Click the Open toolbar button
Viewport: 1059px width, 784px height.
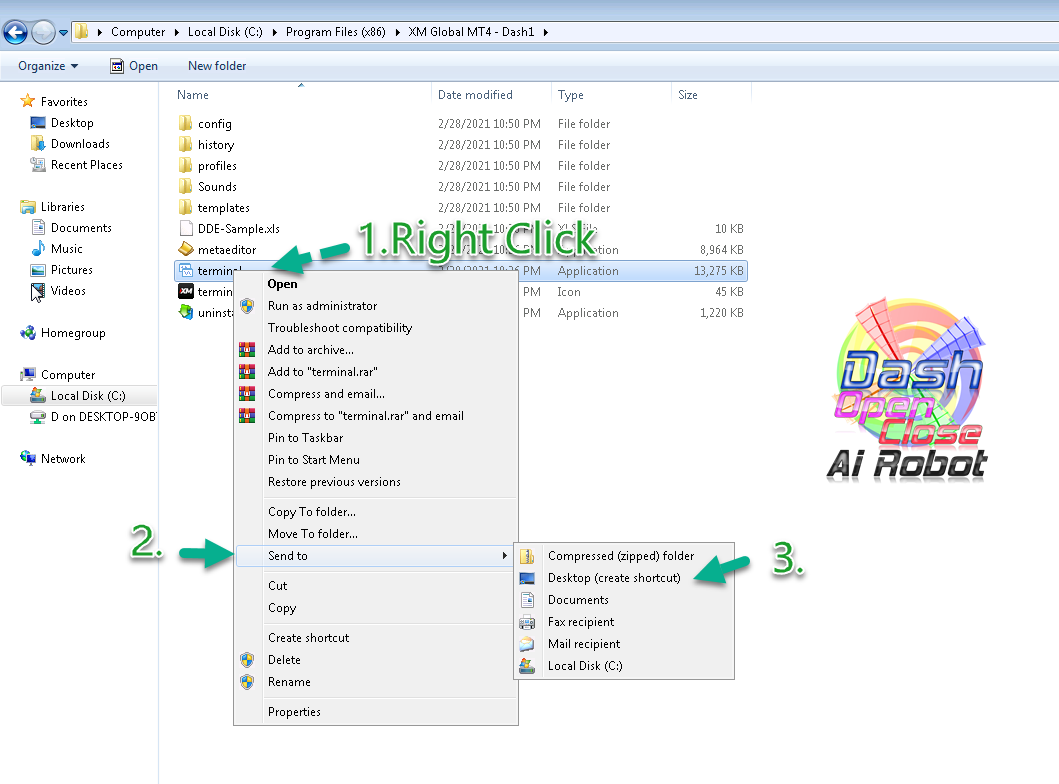click(134, 66)
